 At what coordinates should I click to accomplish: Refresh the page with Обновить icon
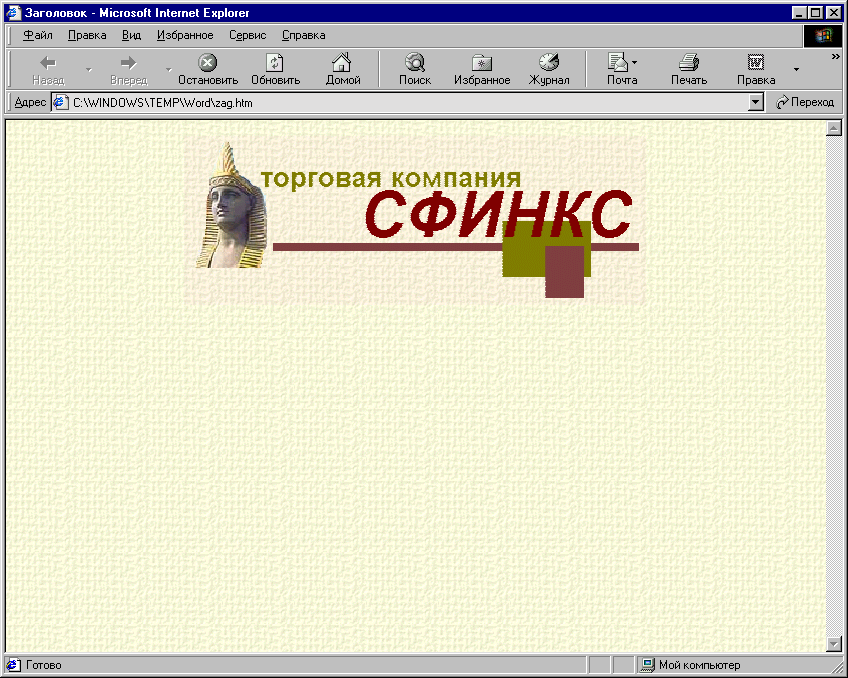(x=275, y=63)
